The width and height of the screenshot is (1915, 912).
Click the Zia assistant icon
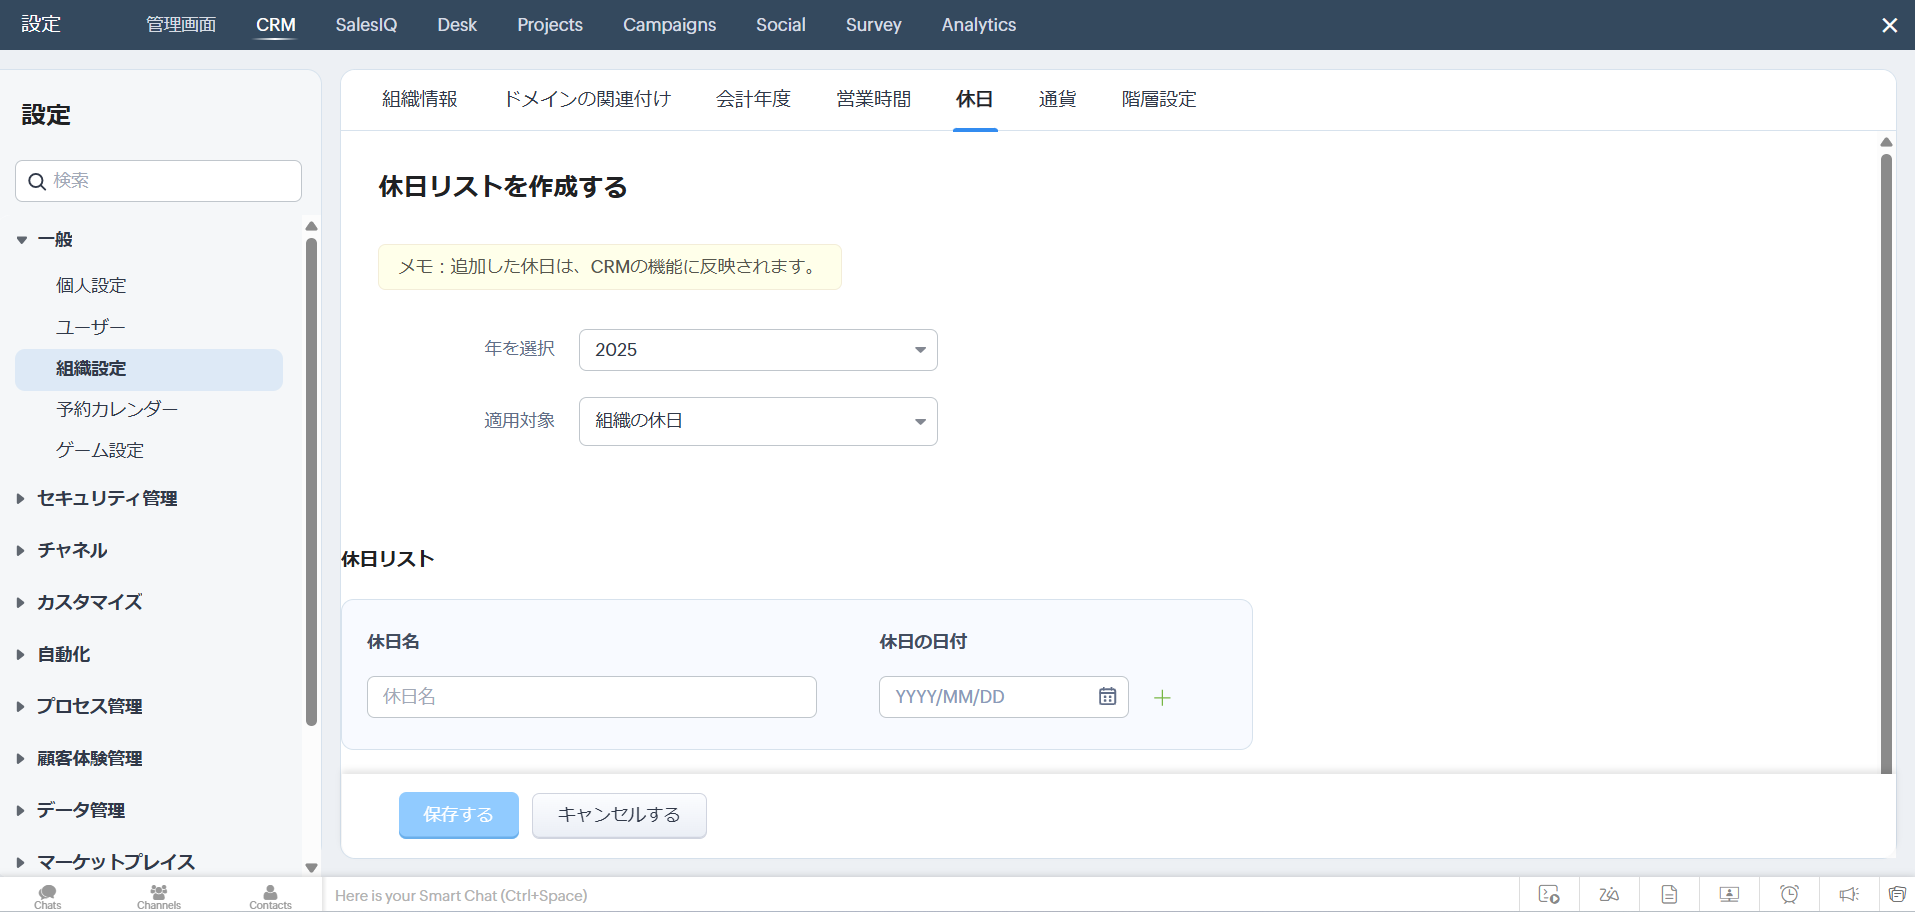click(1609, 894)
